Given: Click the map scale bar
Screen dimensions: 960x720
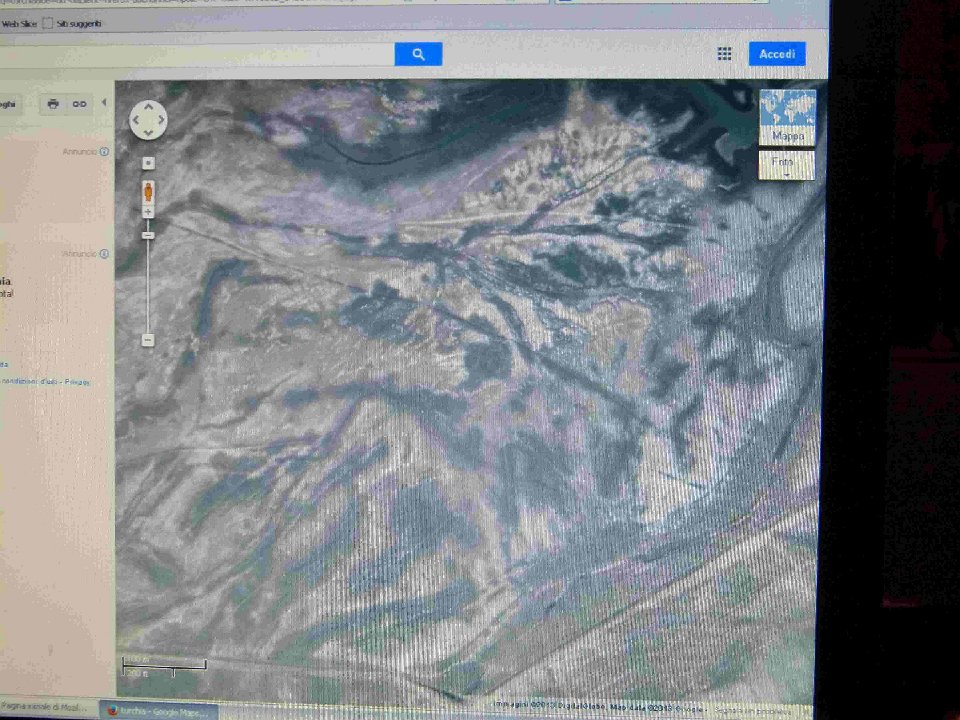Looking at the screenshot, I should click(164, 667).
